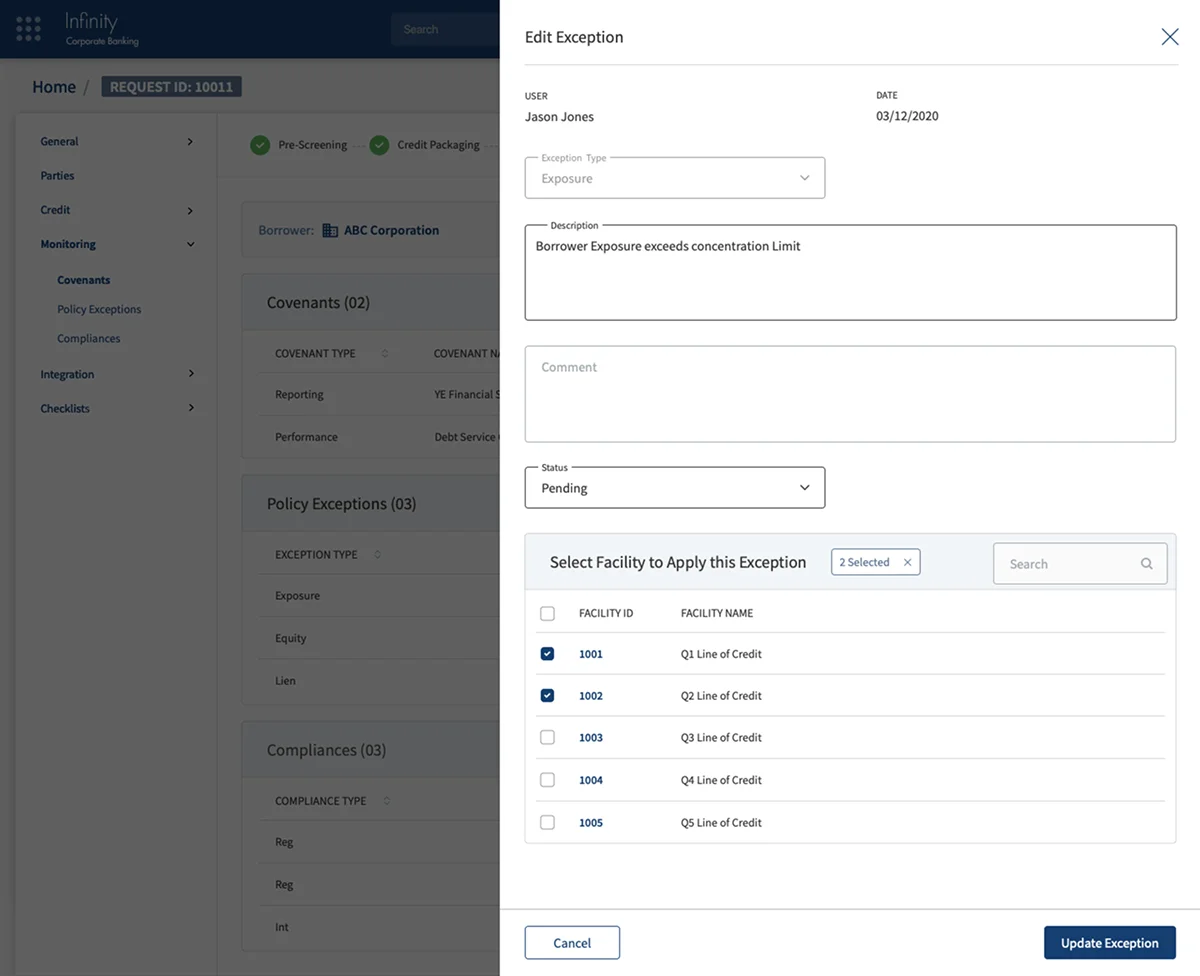
Task: Click the Q5 Line of Credit name
Action: (x=721, y=823)
